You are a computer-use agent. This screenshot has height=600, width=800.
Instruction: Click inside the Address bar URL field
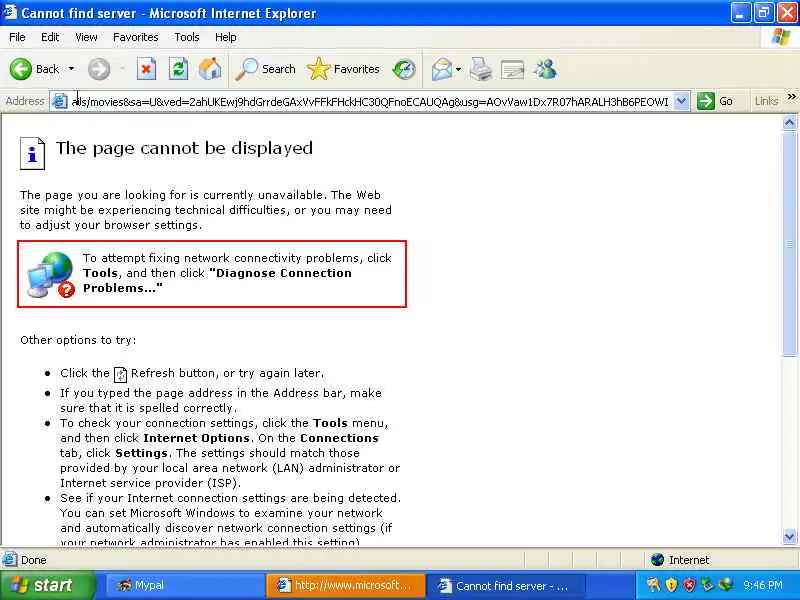(x=370, y=102)
